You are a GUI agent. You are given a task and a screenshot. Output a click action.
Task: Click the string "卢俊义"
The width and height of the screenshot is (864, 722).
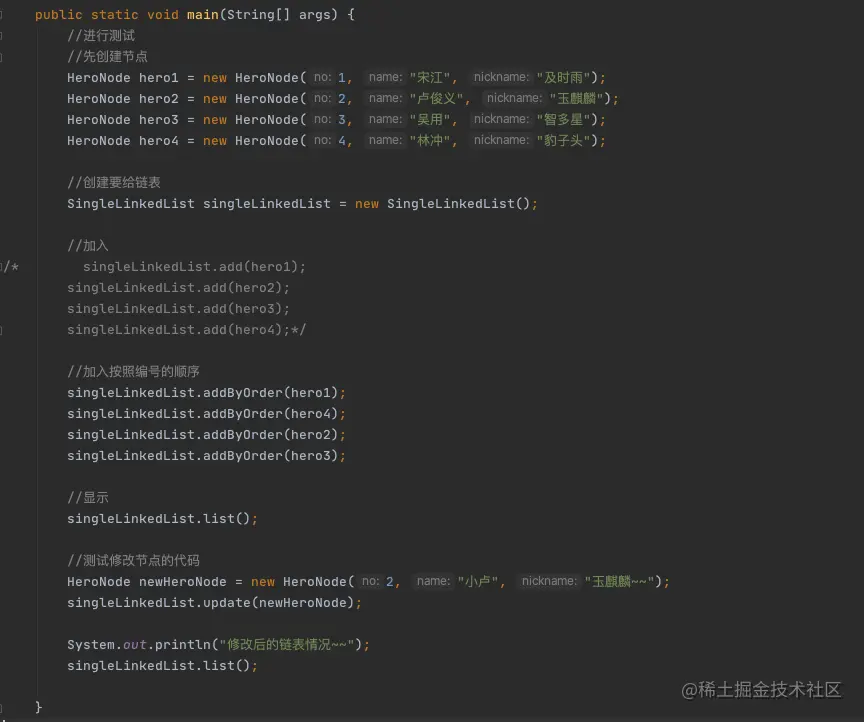436,99
